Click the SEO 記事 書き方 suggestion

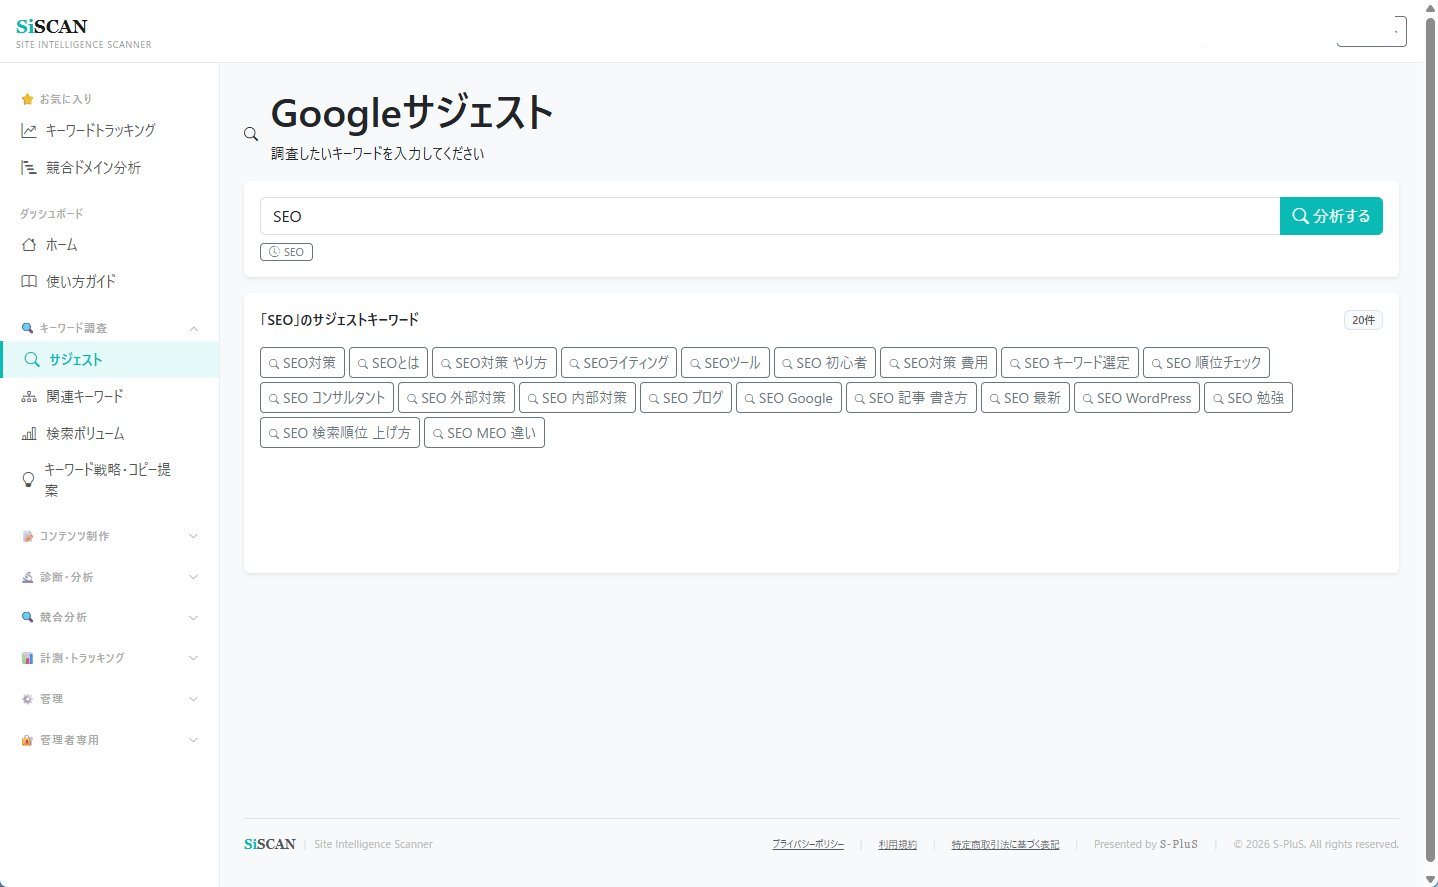point(911,398)
